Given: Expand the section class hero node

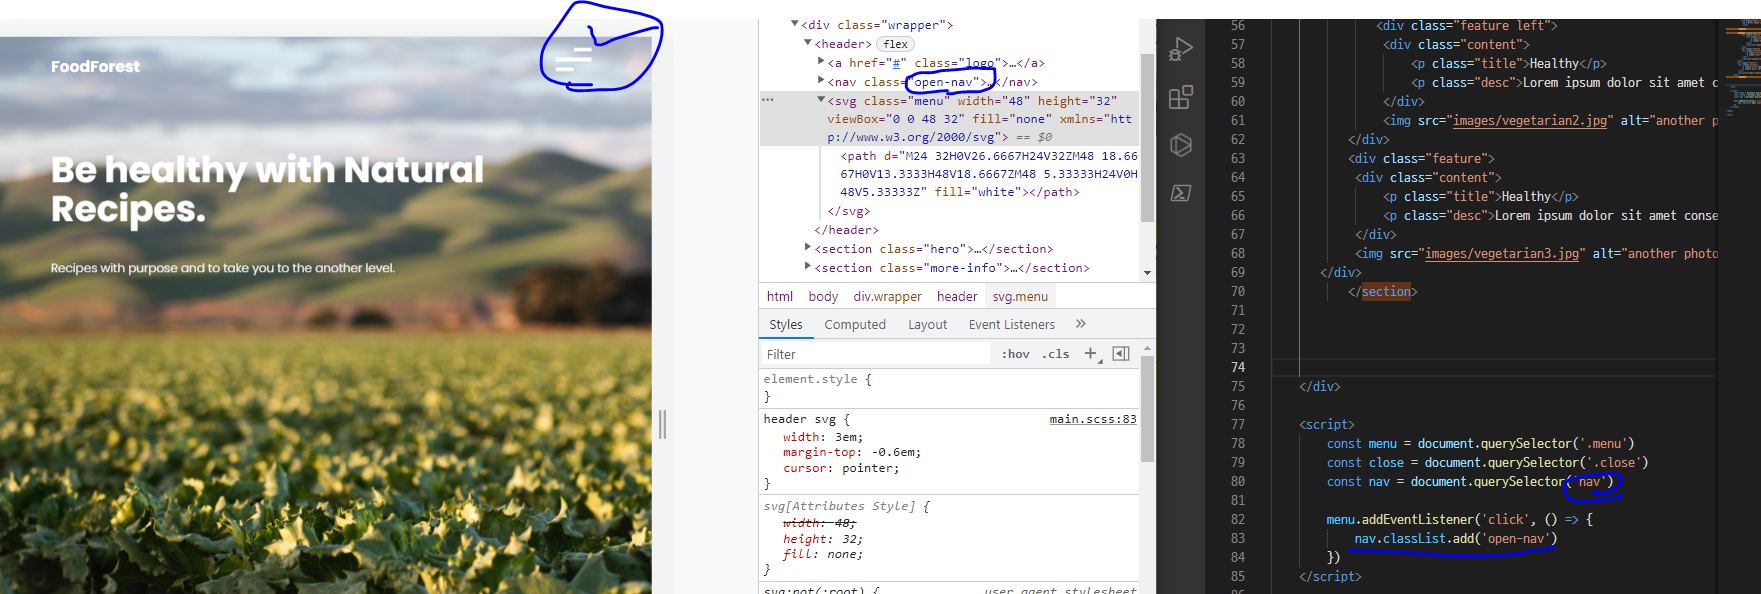Looking at the screenshot, I should (x=808, y=248).
